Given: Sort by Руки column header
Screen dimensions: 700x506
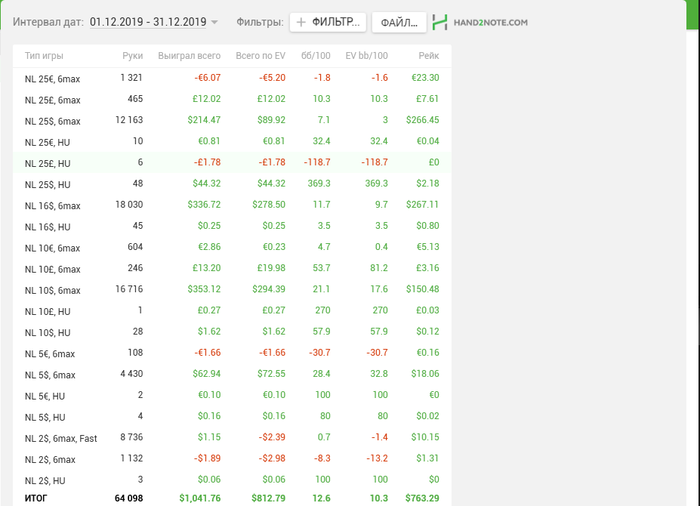Looking at the screenshot, I should coord(133,56).
